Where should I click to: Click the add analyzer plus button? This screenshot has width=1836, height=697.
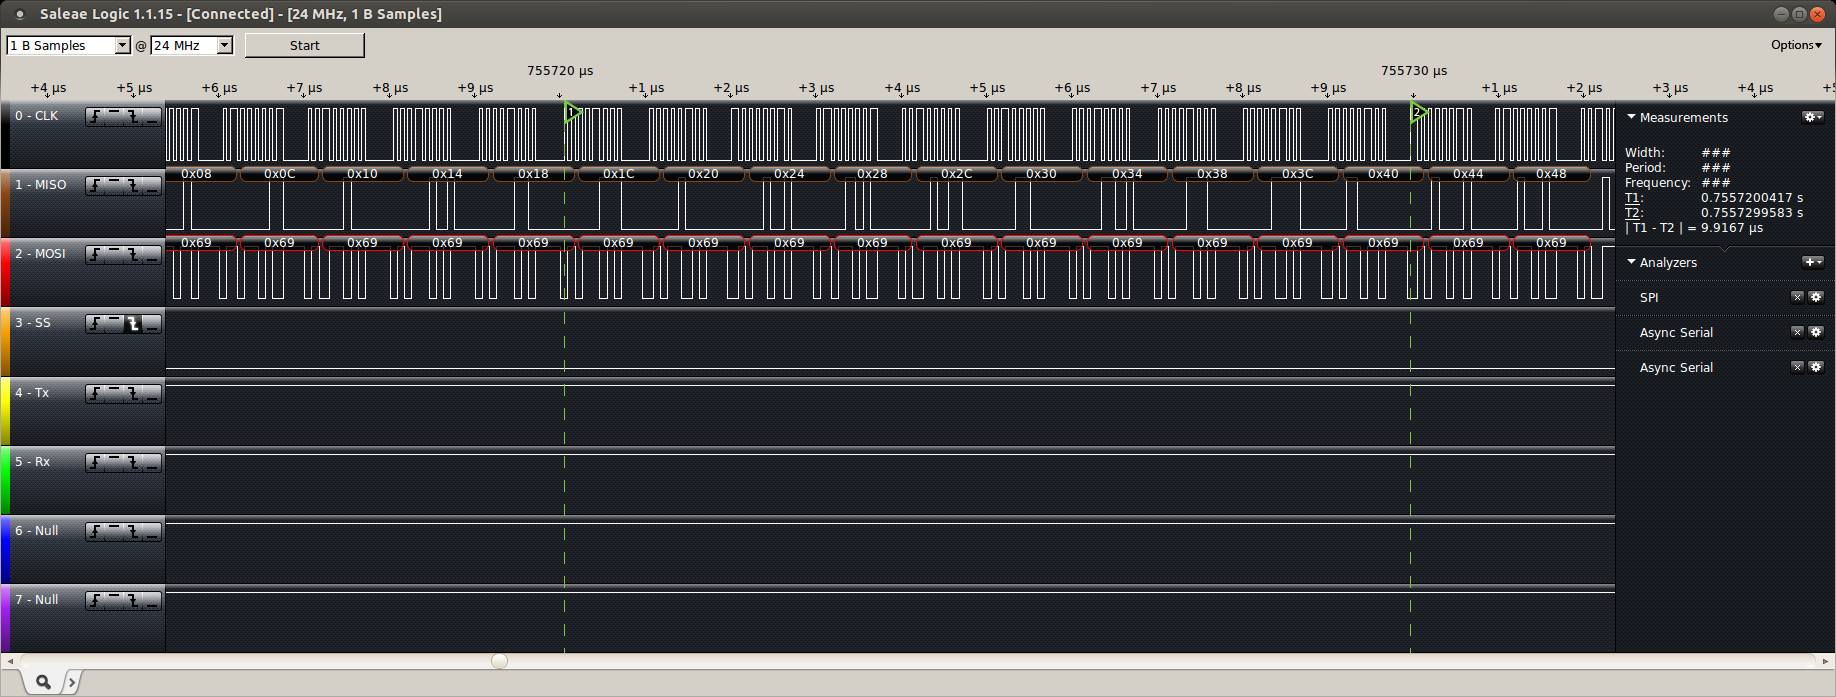tap(1812, 262)
